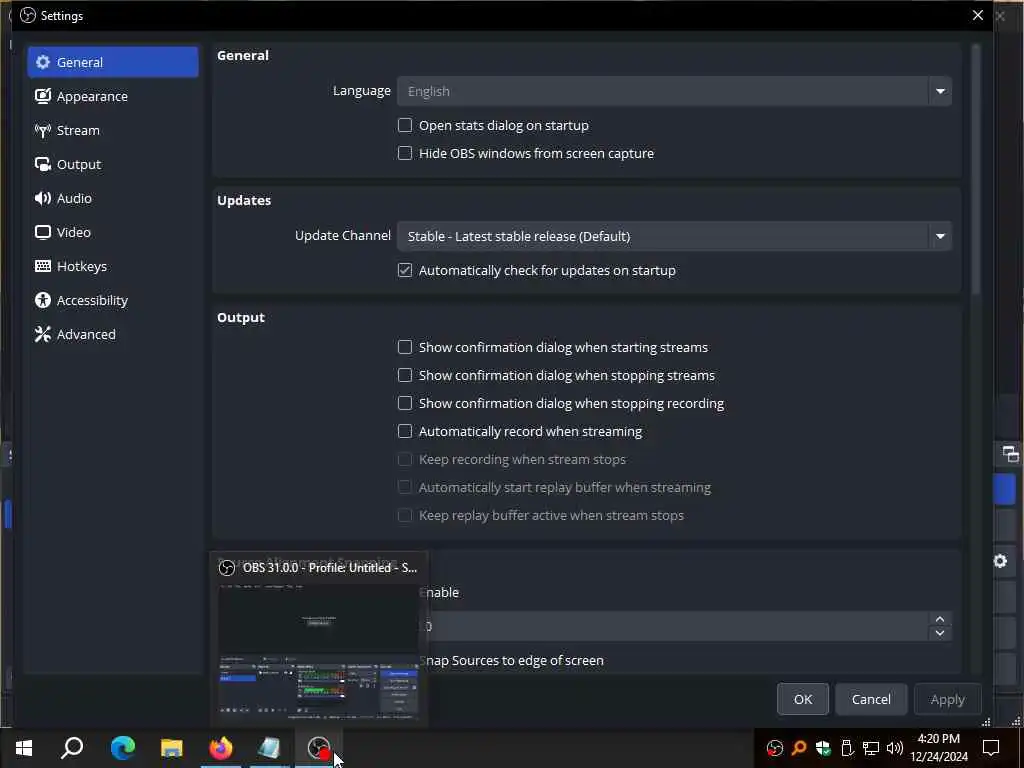Increase the snap sensitivity spinbox value
Screen dimensions: 1024x768
pos(940,618)
